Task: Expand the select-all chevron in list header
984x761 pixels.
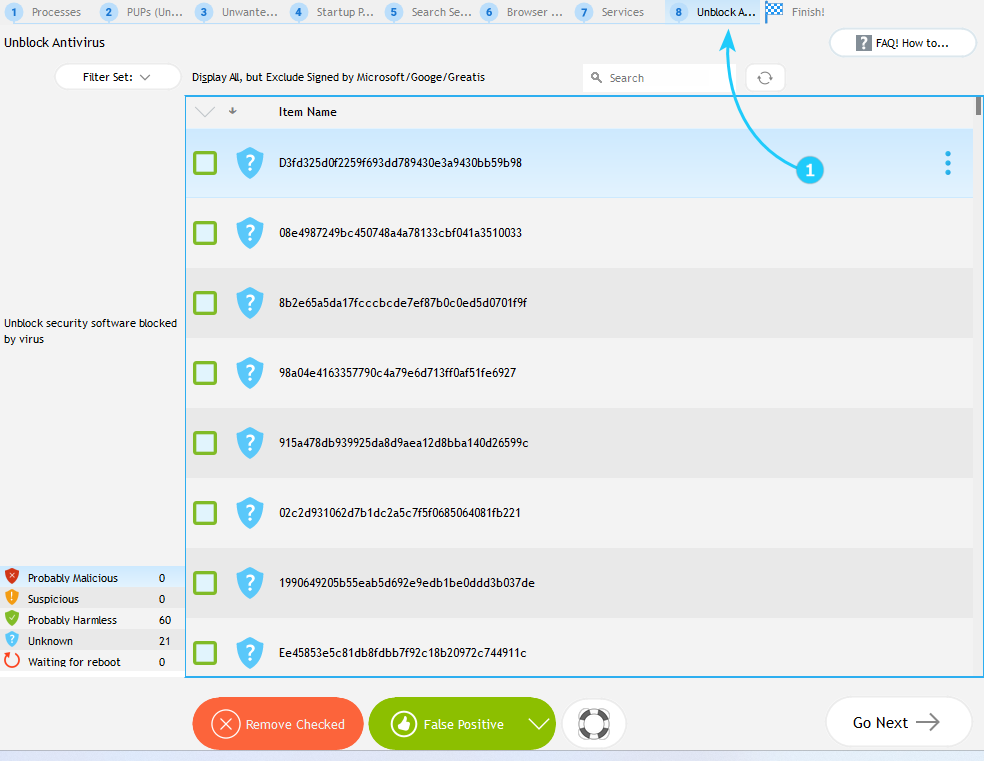Action: click(205, 112)
